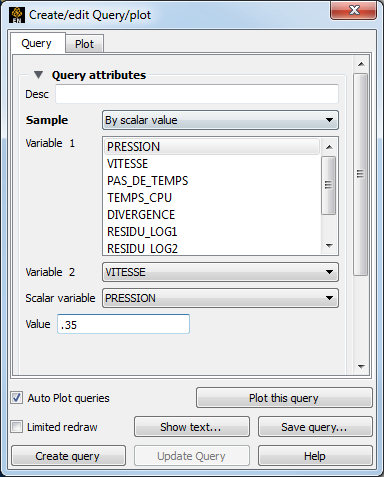Screen dimensions: 384x477
Task: Click the EnSight app icon in title bar
Action: point(17,15)
